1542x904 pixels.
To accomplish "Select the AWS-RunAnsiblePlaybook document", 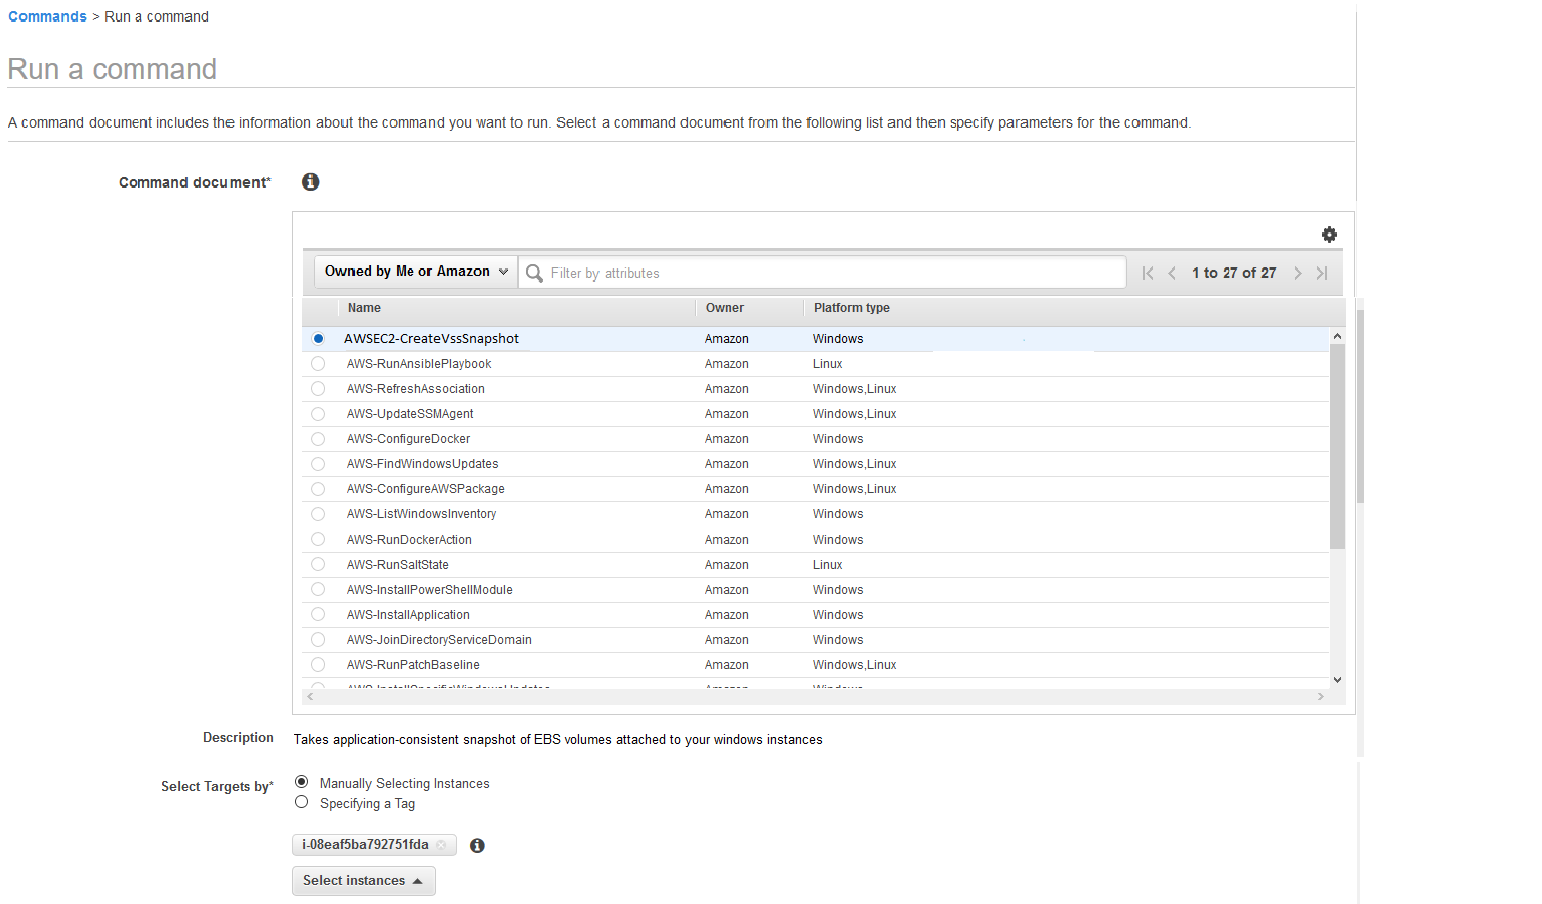I will pyautogui.click(x=318, y=363).
